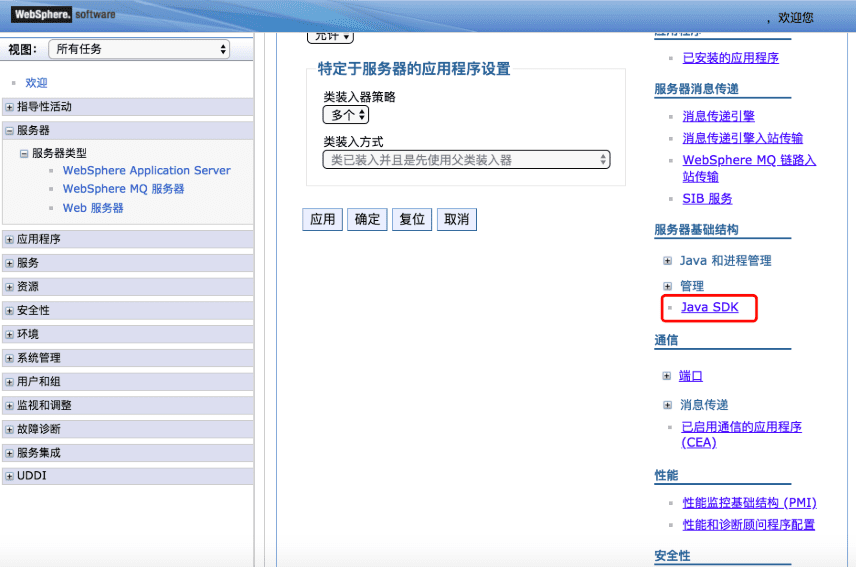Image resolution: width=856 pixels, height=567 pixels.
Task: Open the 端口 link
Action: tap(691, 376)
